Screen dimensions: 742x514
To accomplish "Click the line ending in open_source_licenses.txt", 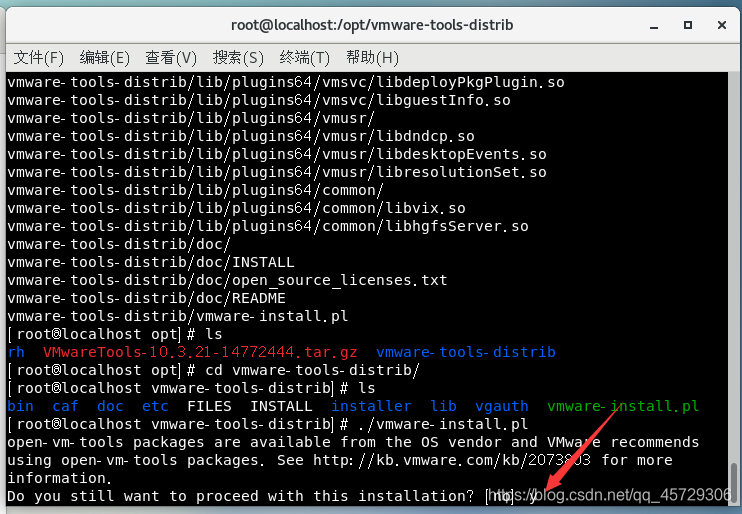I will 227,280.
